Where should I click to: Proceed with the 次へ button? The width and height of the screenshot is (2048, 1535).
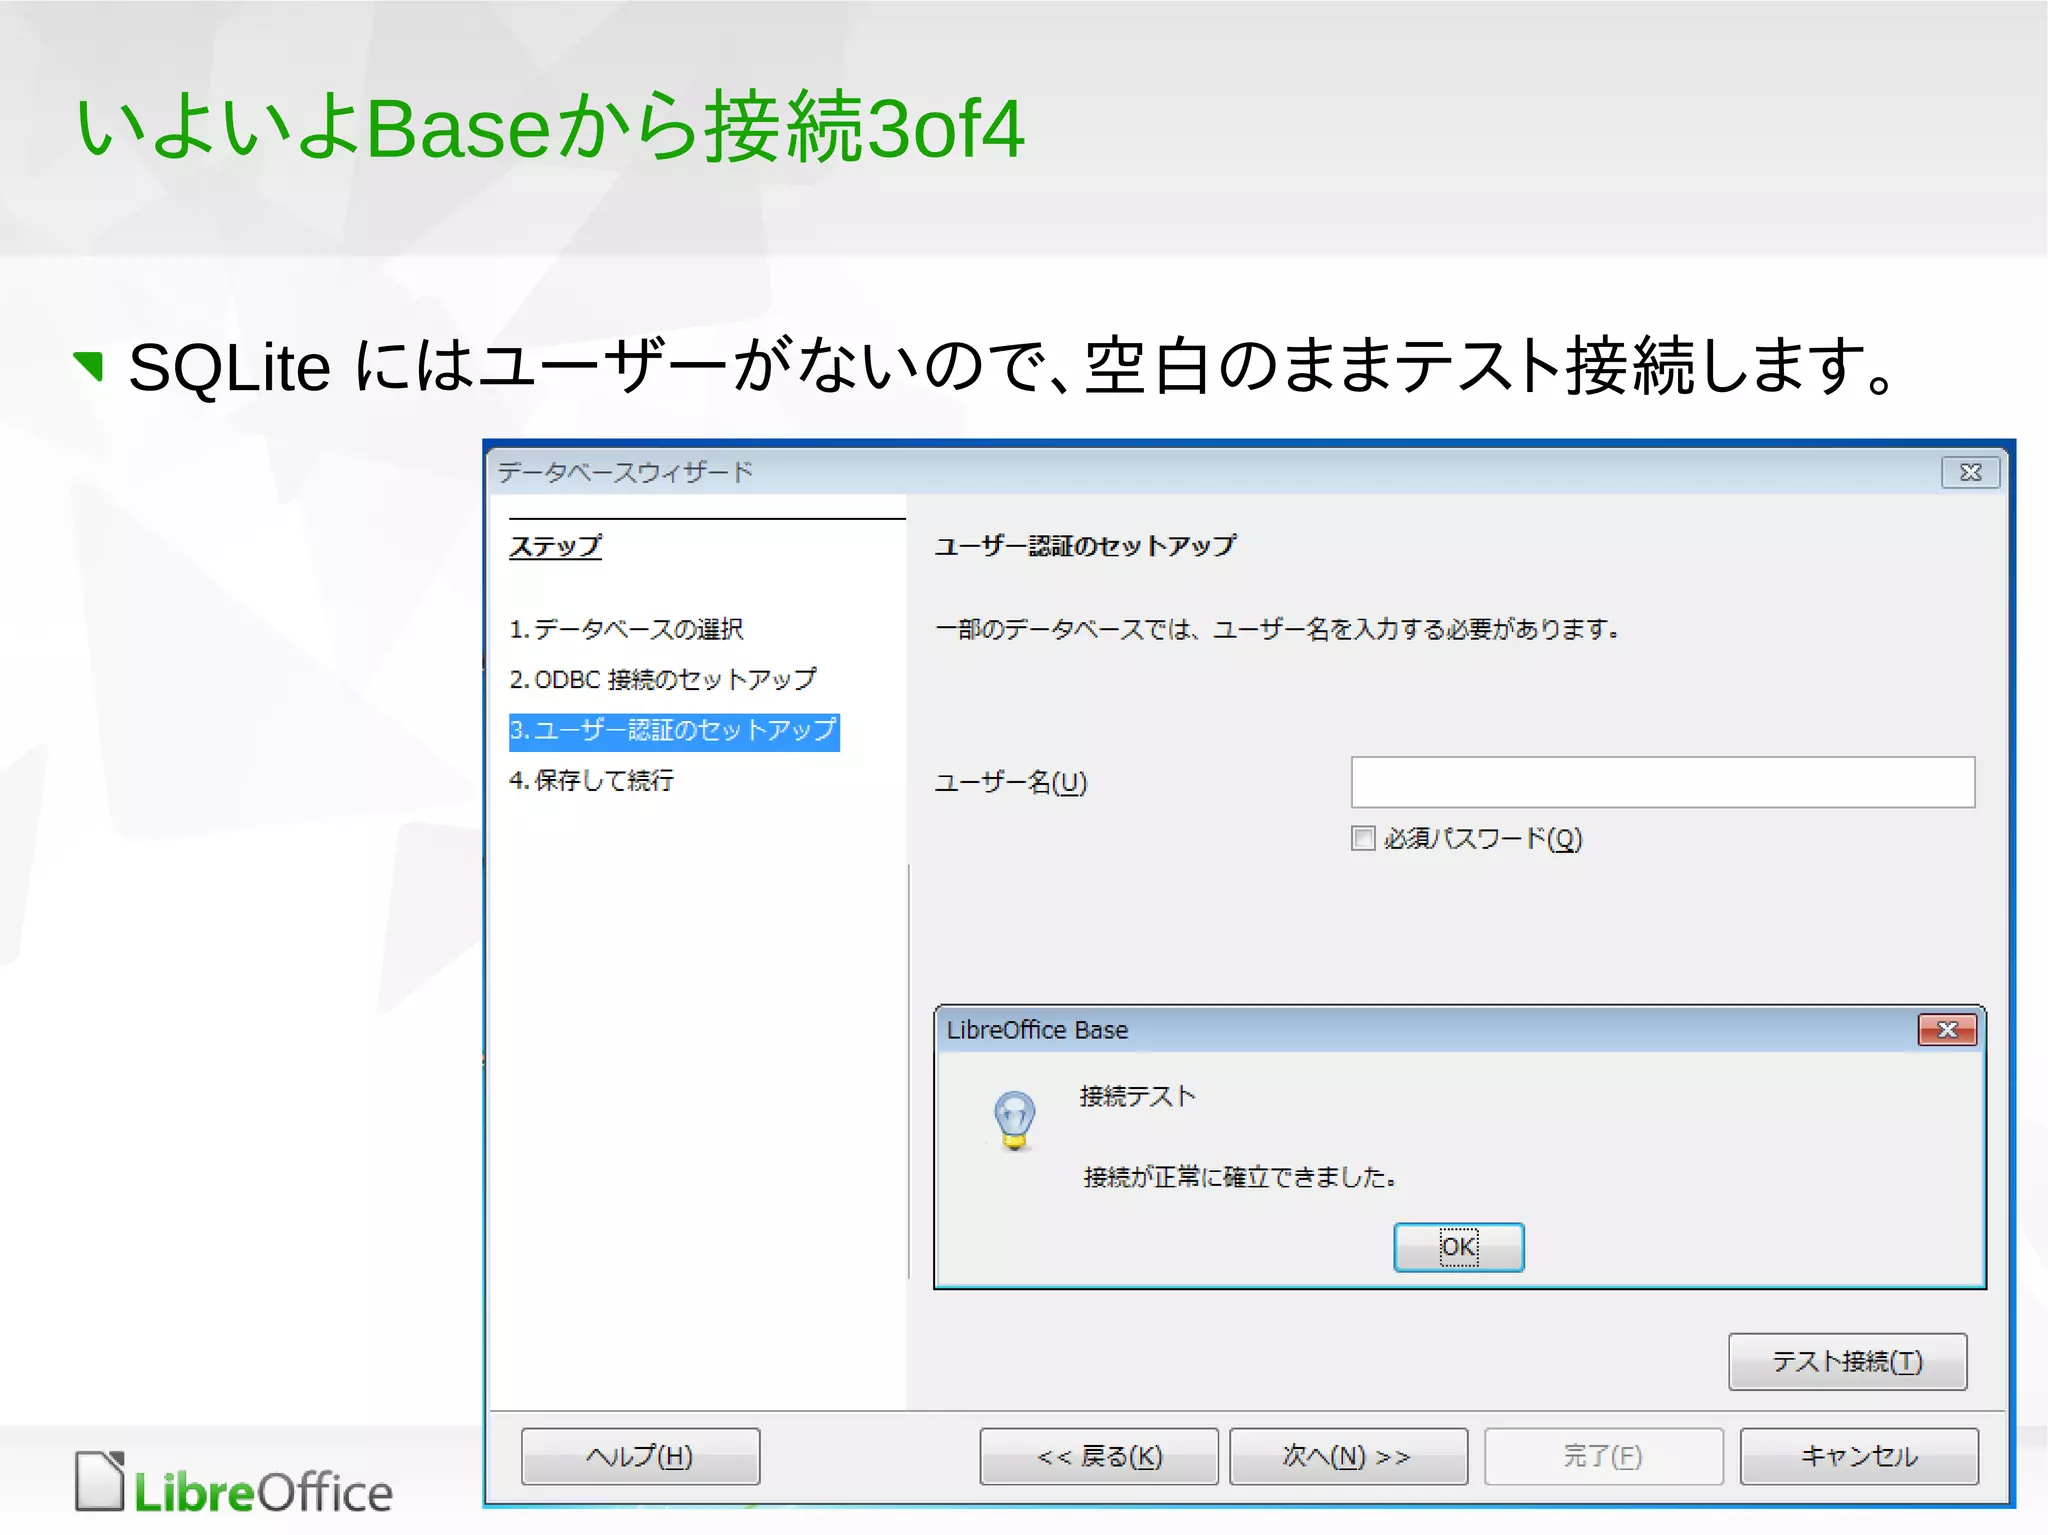1348,1456
